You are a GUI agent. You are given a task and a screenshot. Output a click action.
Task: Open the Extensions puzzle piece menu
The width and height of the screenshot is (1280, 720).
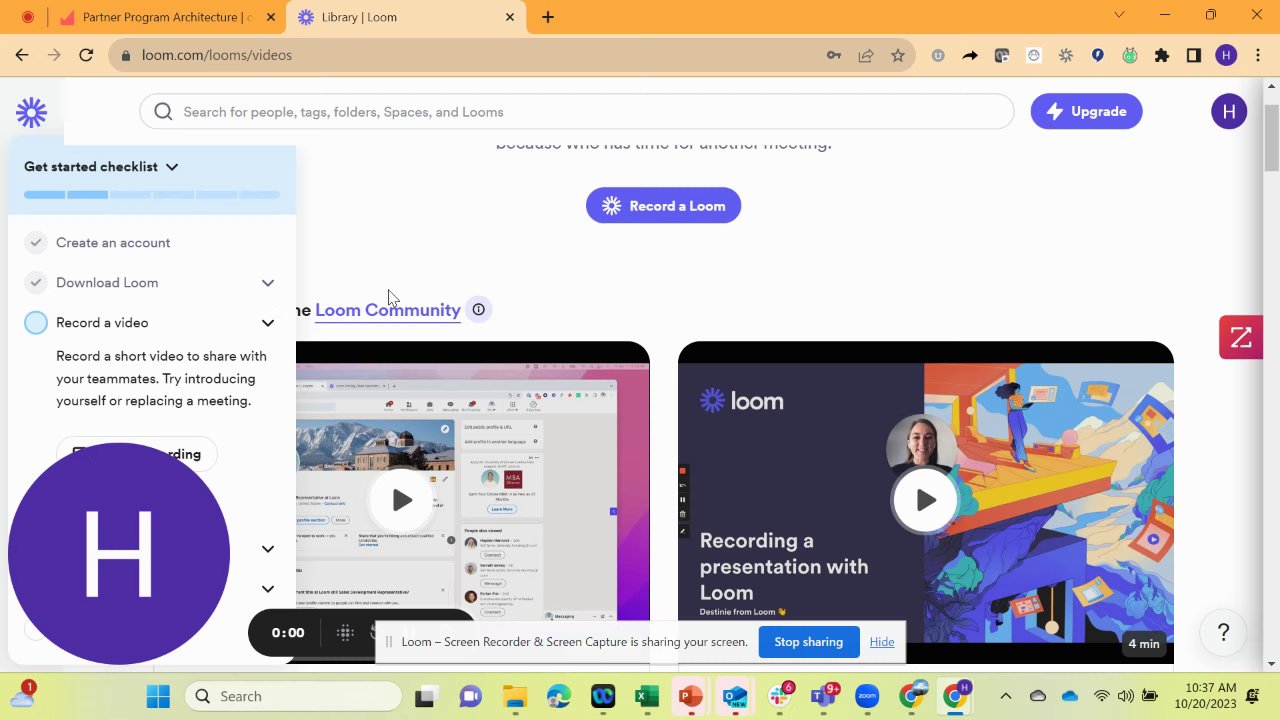click(1162, 55)
